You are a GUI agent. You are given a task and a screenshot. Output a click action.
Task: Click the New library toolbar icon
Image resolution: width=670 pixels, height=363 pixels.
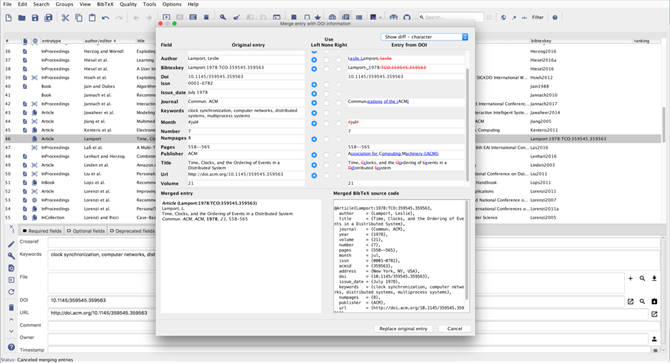point(9,18)
